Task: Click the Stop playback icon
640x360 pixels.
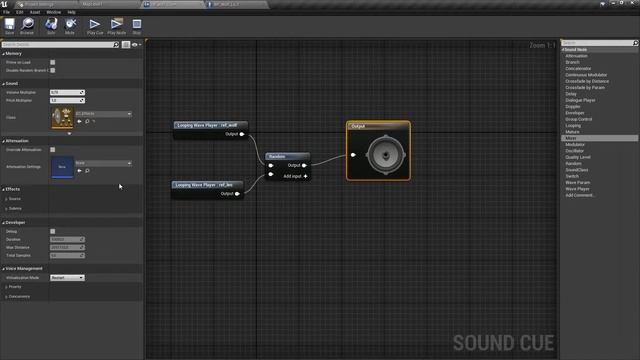Action: tap(137, 24)
